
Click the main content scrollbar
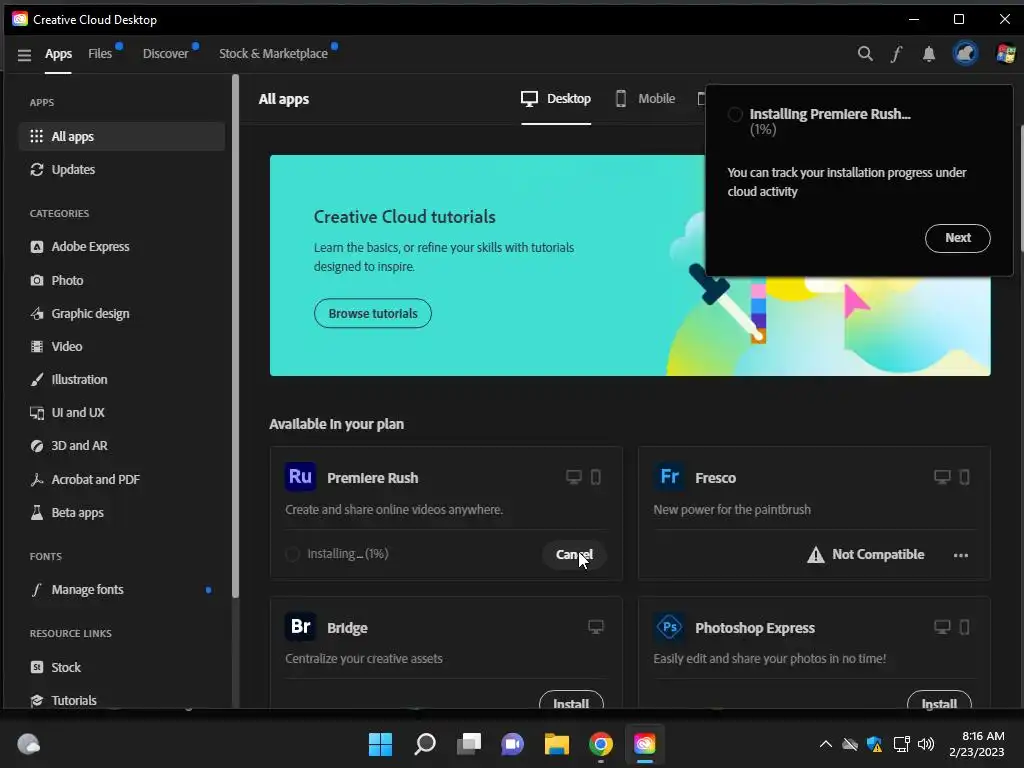[1021, 186]
